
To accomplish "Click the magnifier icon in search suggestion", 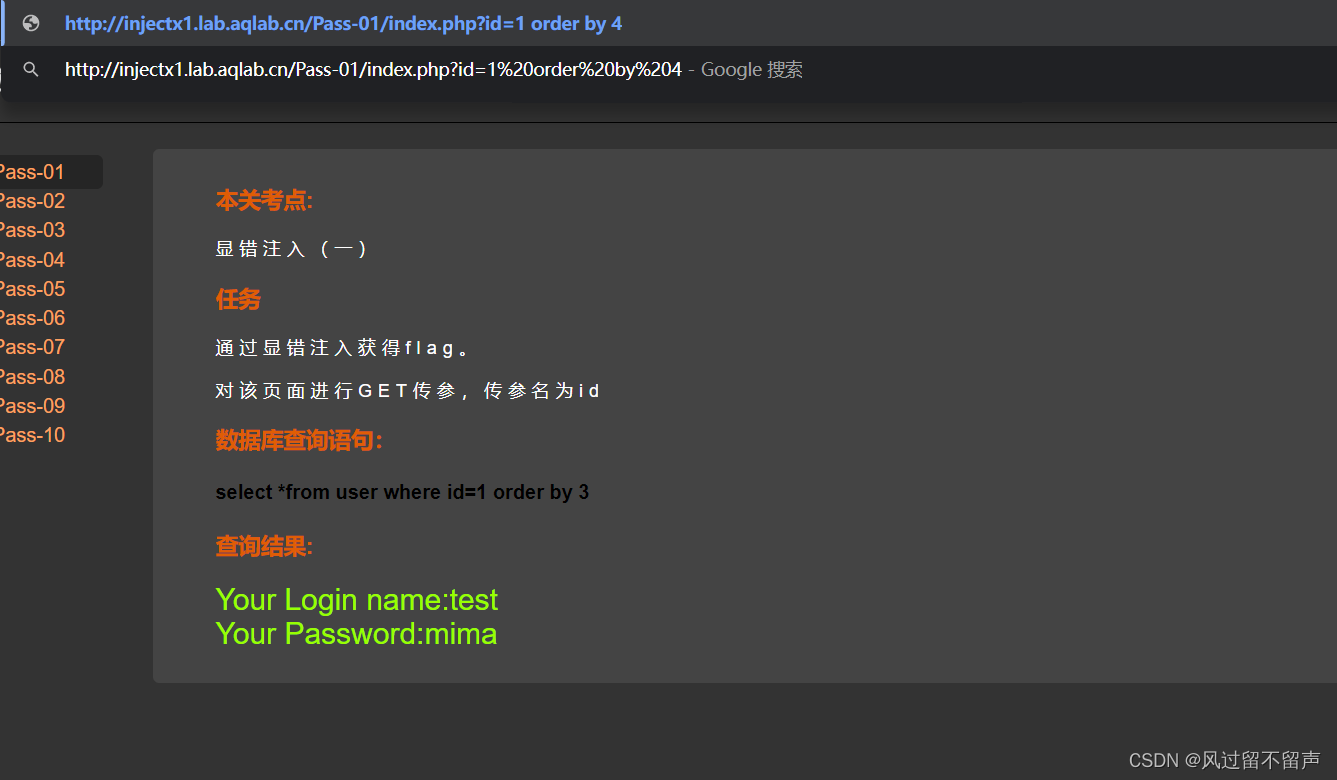I will (x=31, y=69).
